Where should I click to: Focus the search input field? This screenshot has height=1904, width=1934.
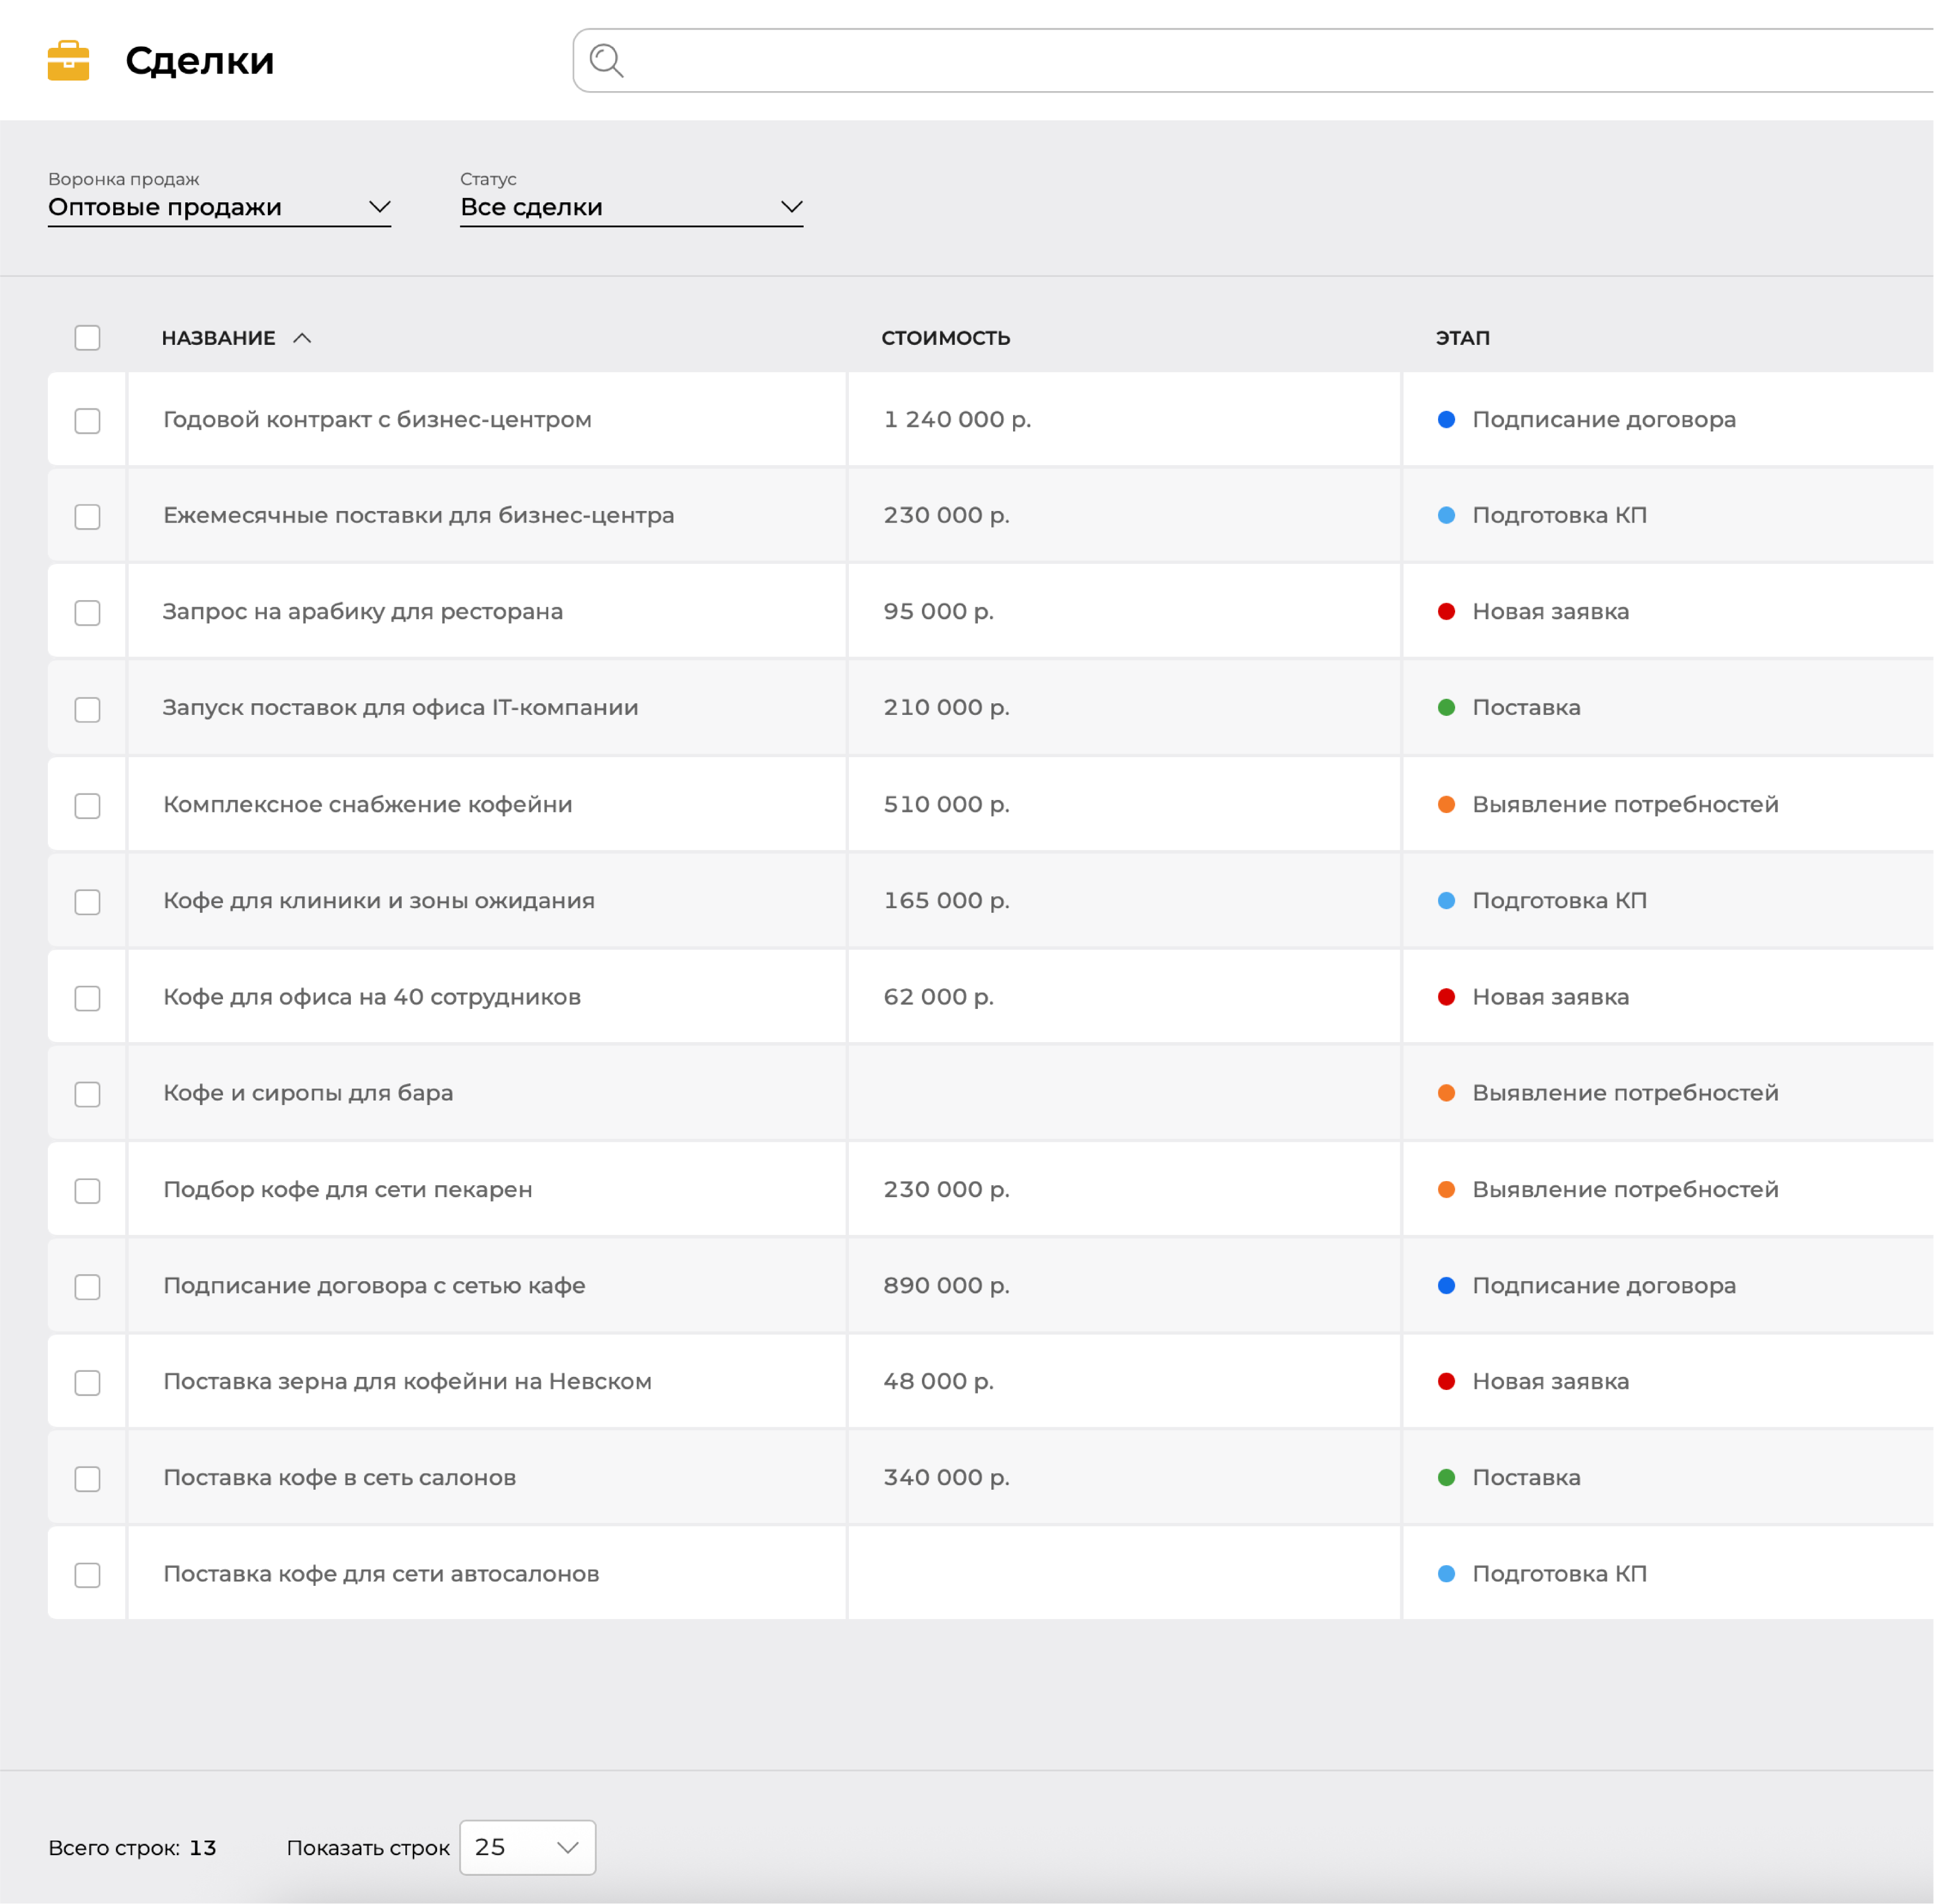point(1253,60)
